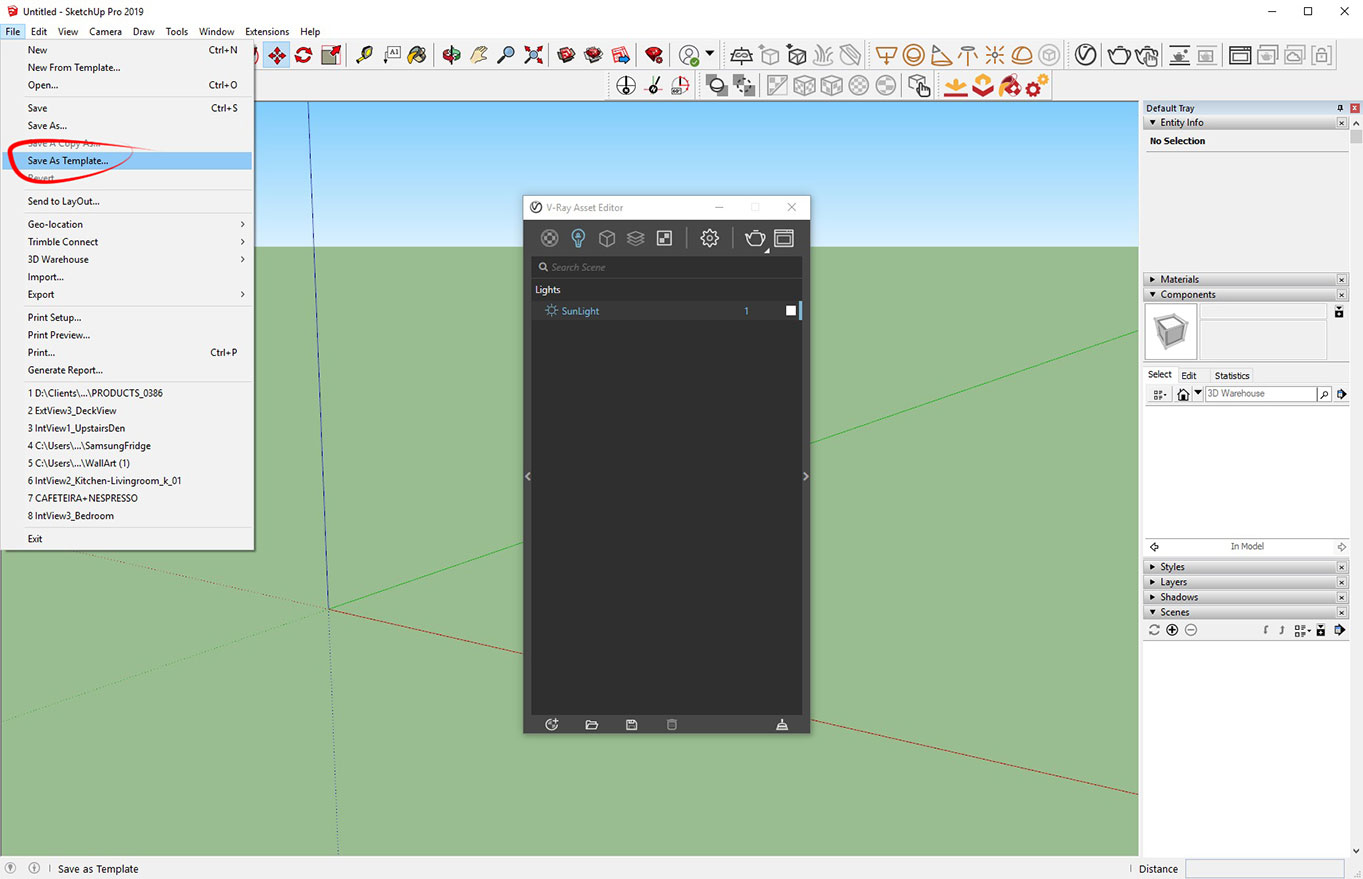Click the 3D Warehouse search field
The width and height of the screenshot is (1363, 879).
click(1260, 394)
